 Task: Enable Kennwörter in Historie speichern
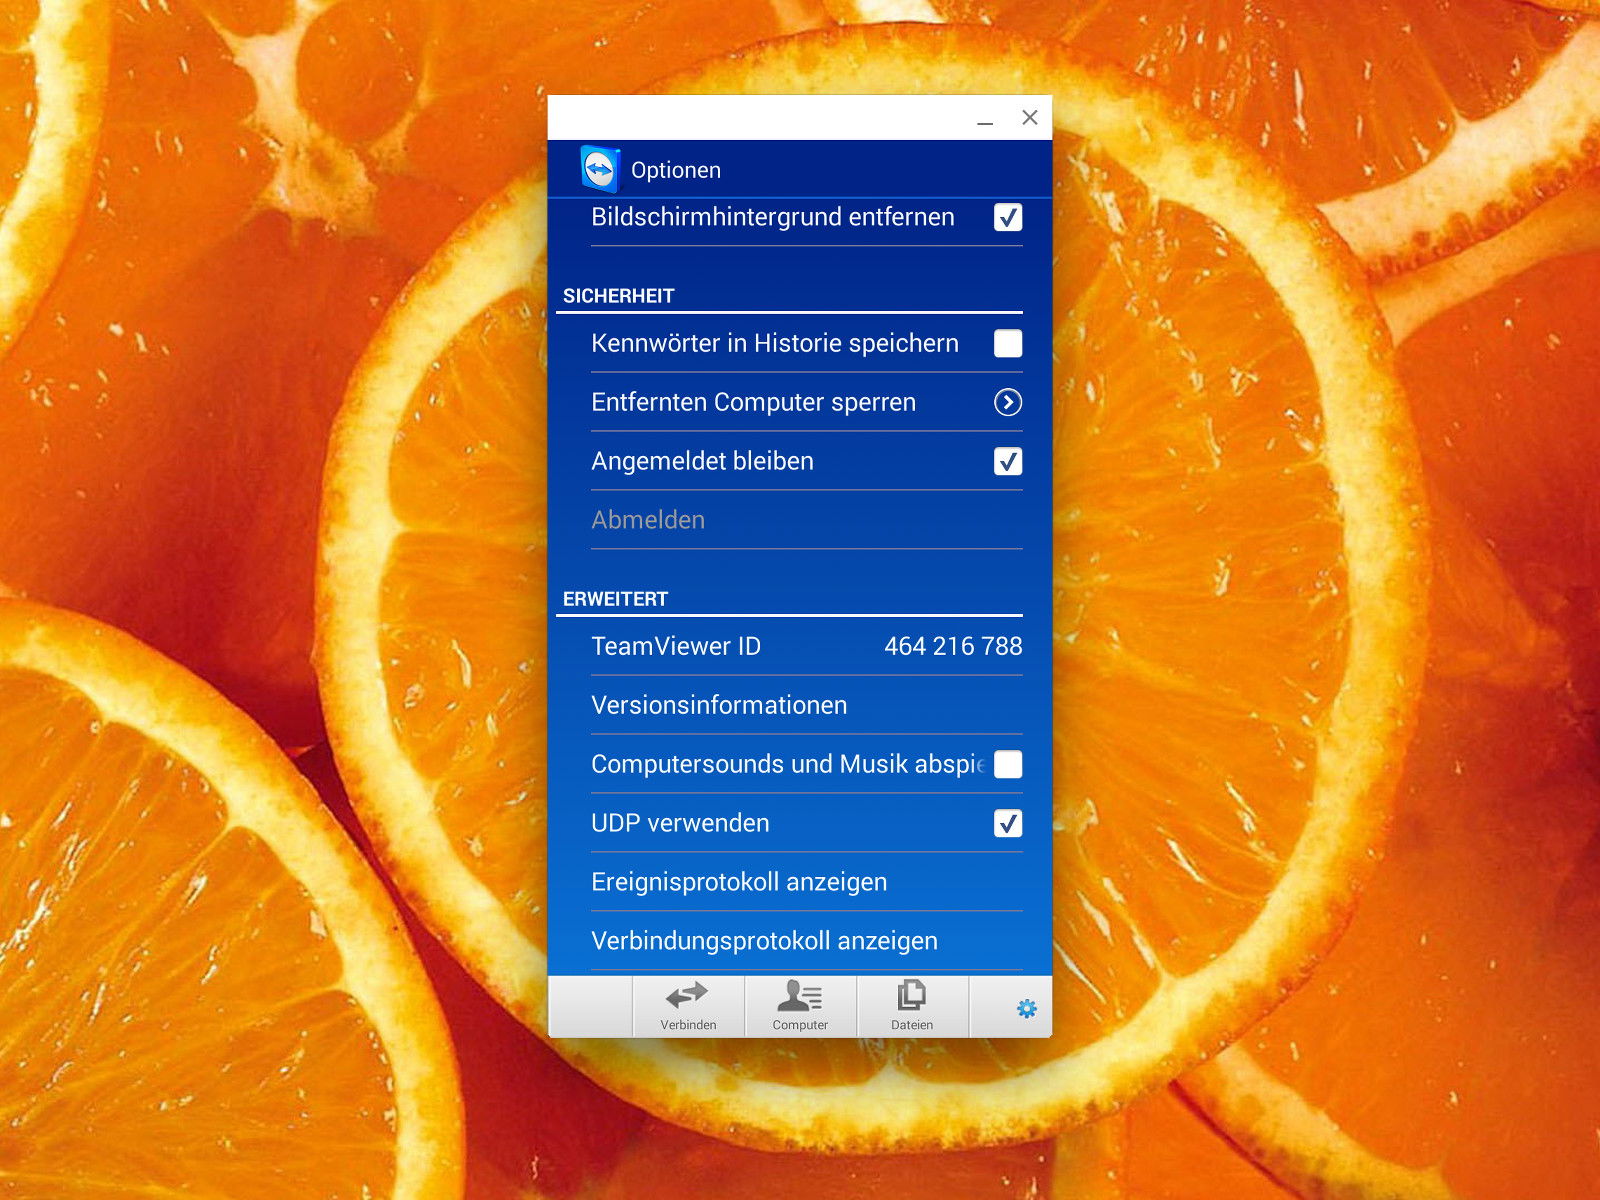point(1008,343)
